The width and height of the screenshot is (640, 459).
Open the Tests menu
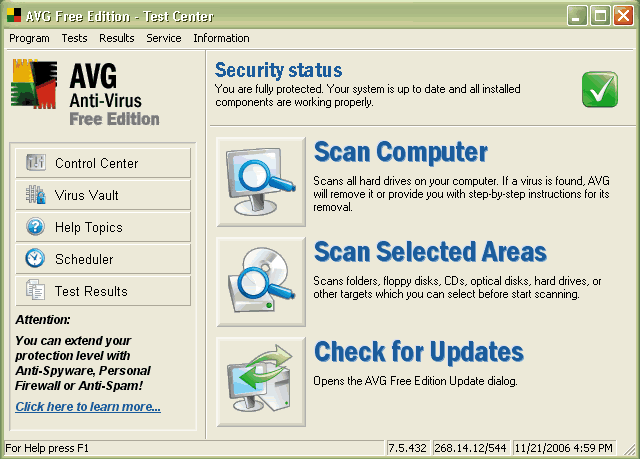pos(74,38)
